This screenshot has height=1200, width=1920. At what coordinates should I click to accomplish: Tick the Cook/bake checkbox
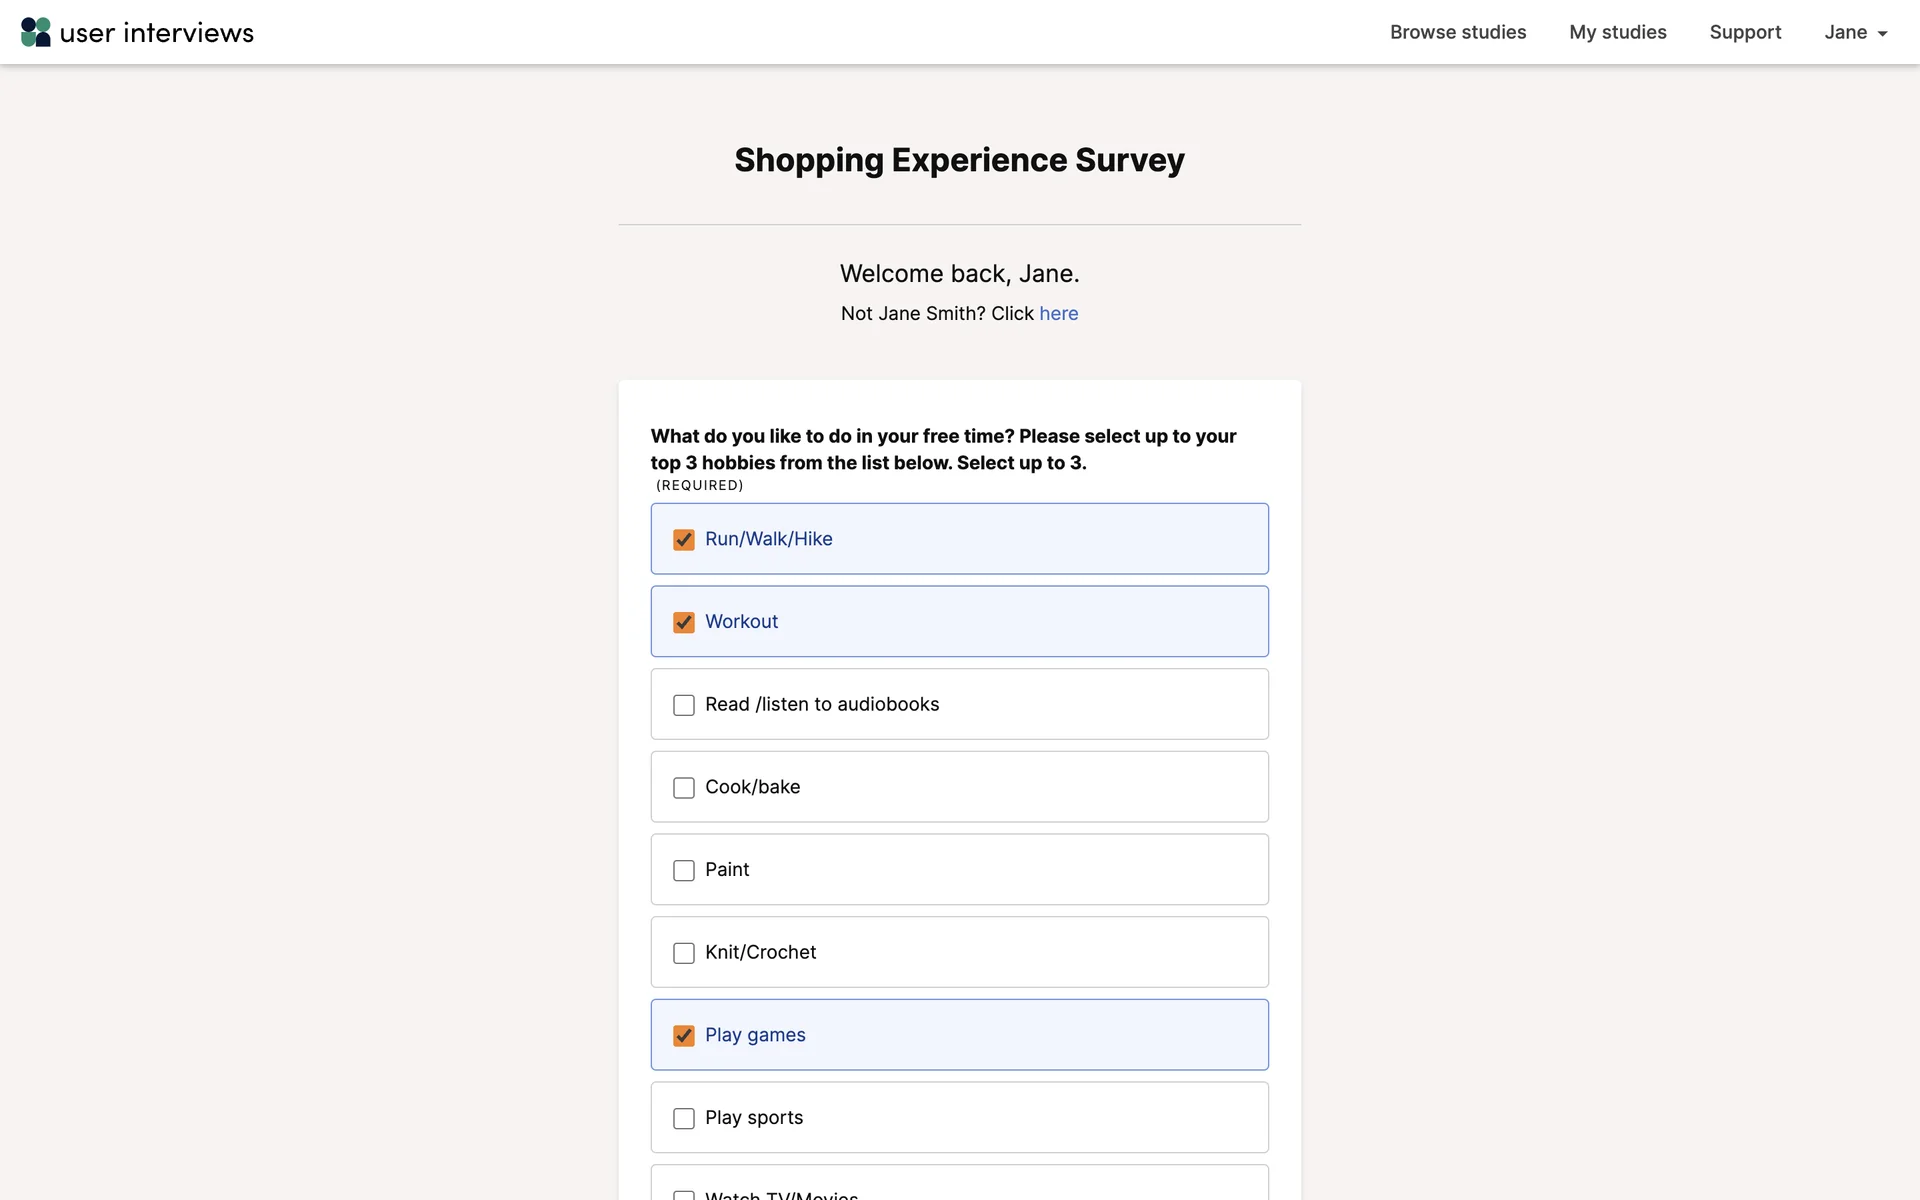684,788
